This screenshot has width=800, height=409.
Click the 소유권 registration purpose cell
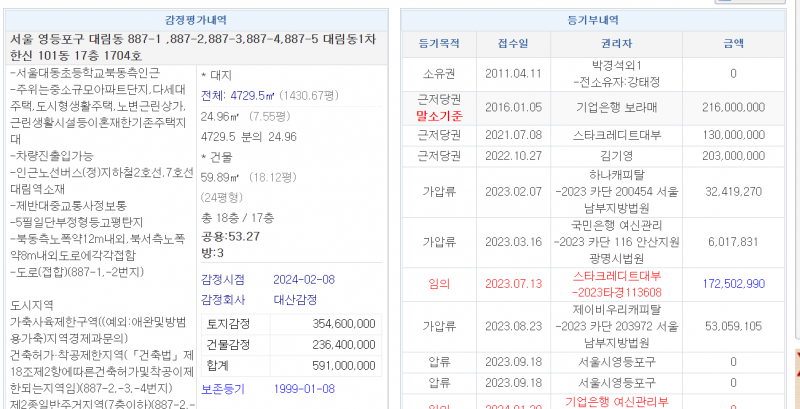pyautogui.click(x=441, y=73)
